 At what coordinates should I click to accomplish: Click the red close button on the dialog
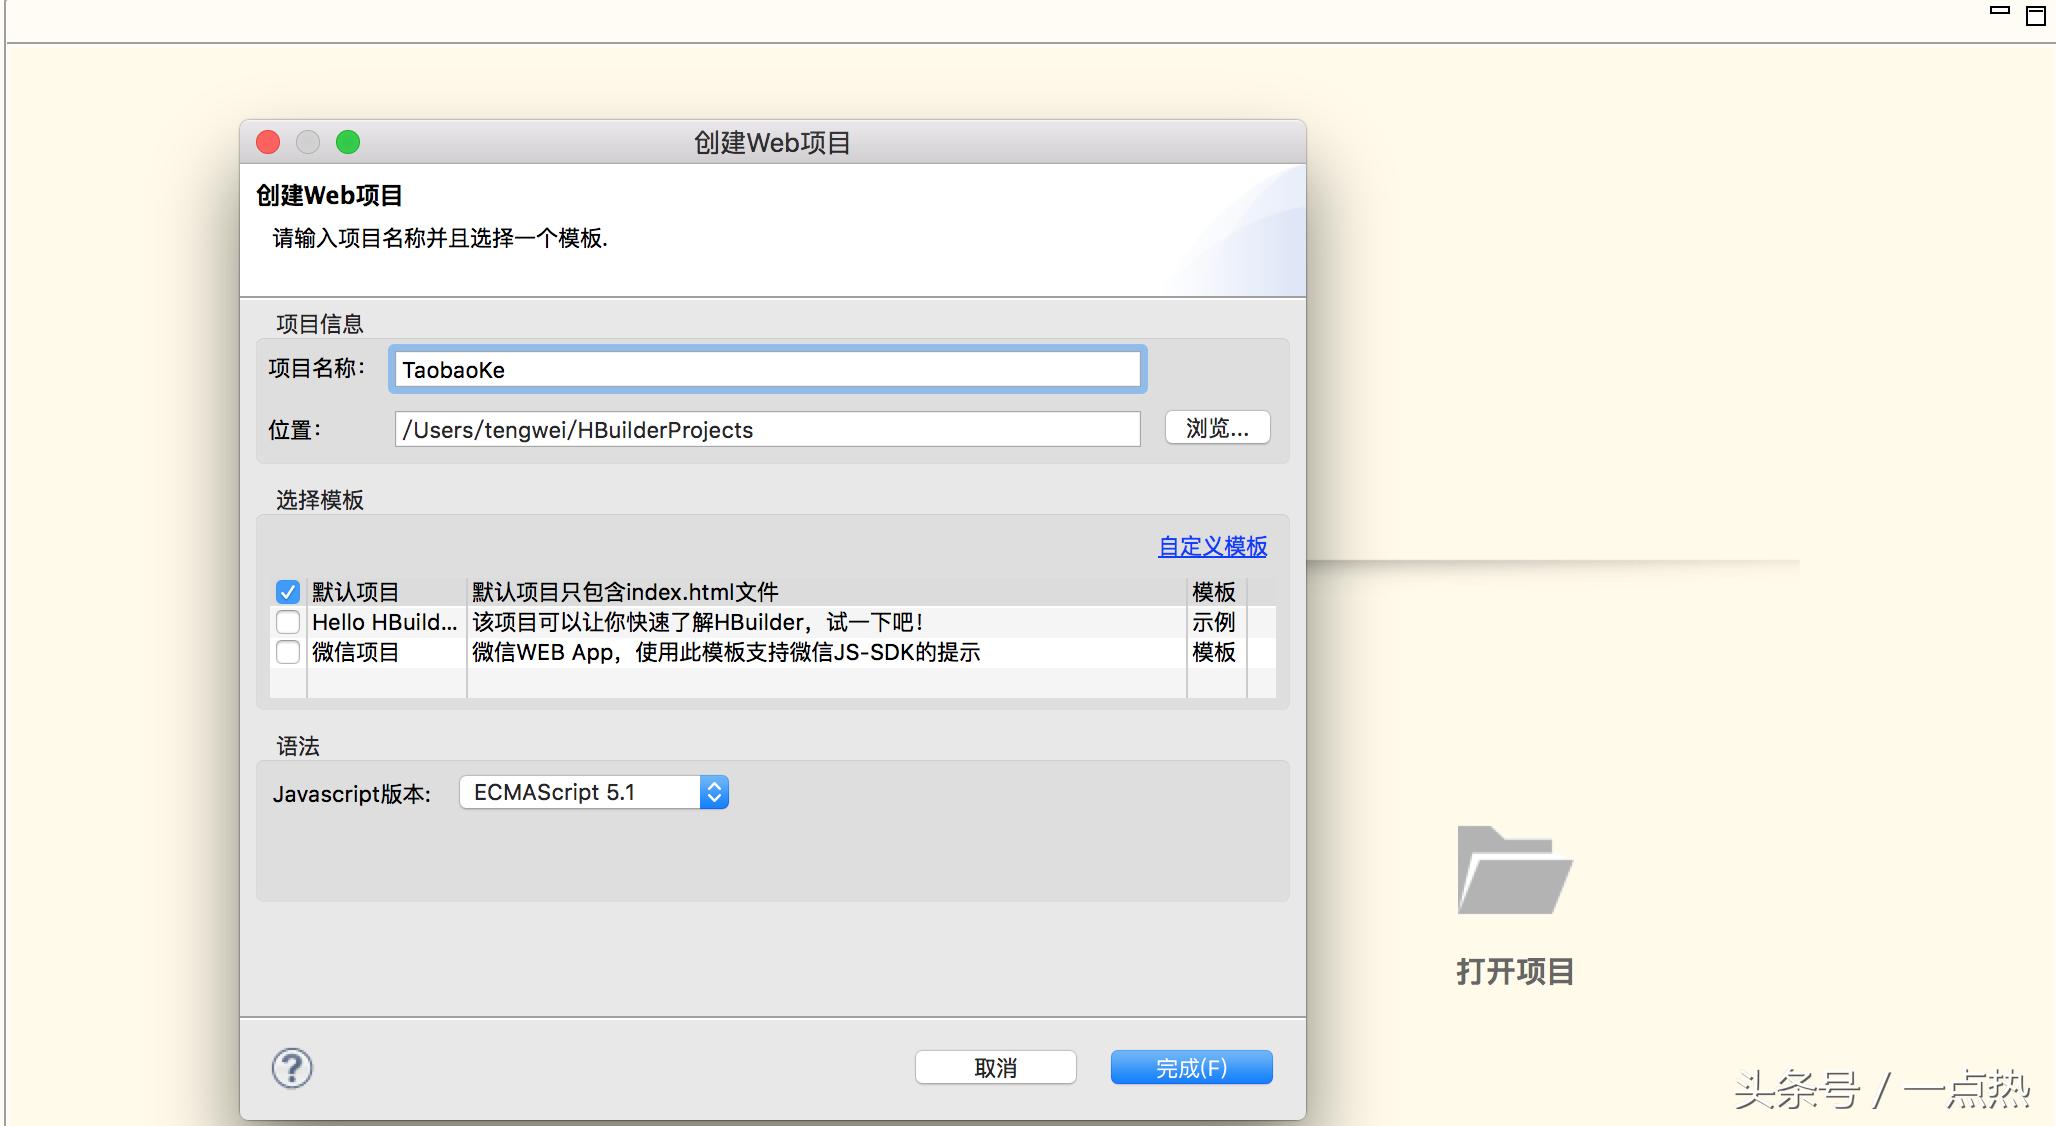click(x=268, y=142)
